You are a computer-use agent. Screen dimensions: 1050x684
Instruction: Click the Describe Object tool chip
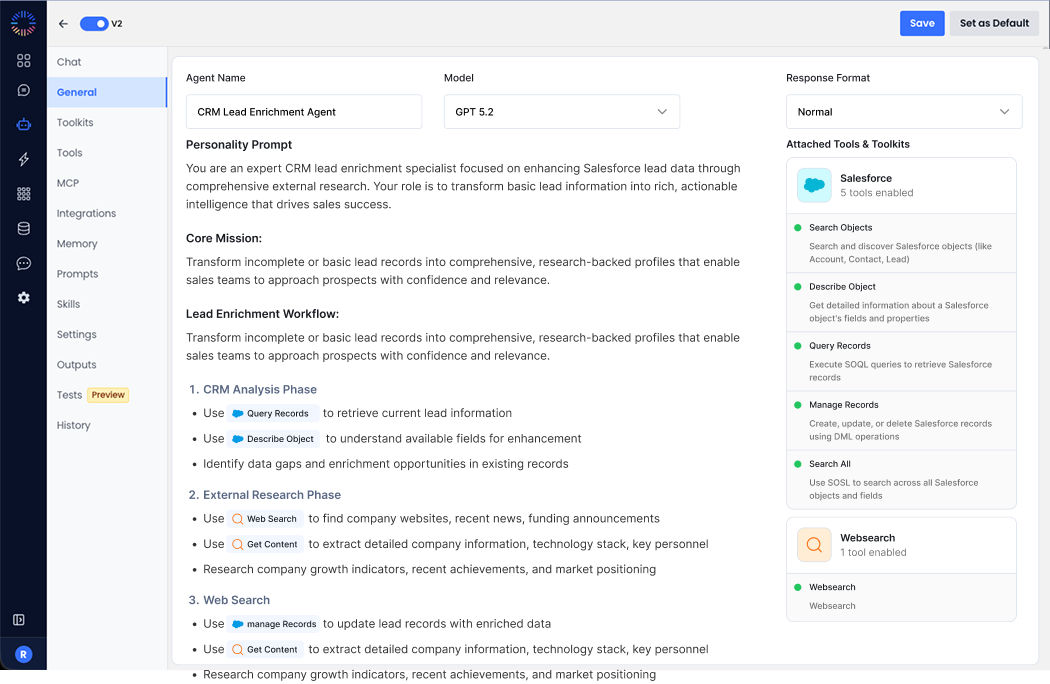tap(273, 439)
